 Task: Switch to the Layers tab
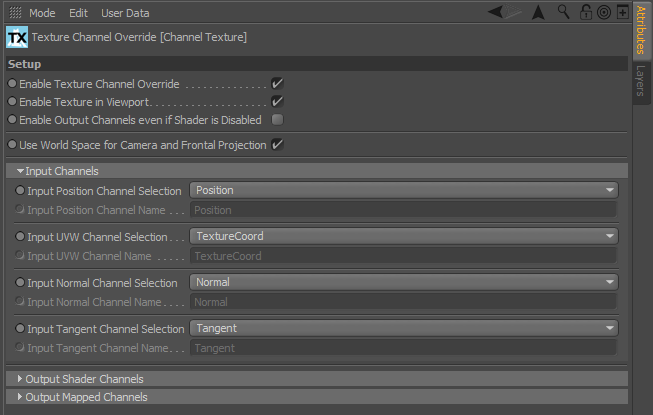[641, 82]
